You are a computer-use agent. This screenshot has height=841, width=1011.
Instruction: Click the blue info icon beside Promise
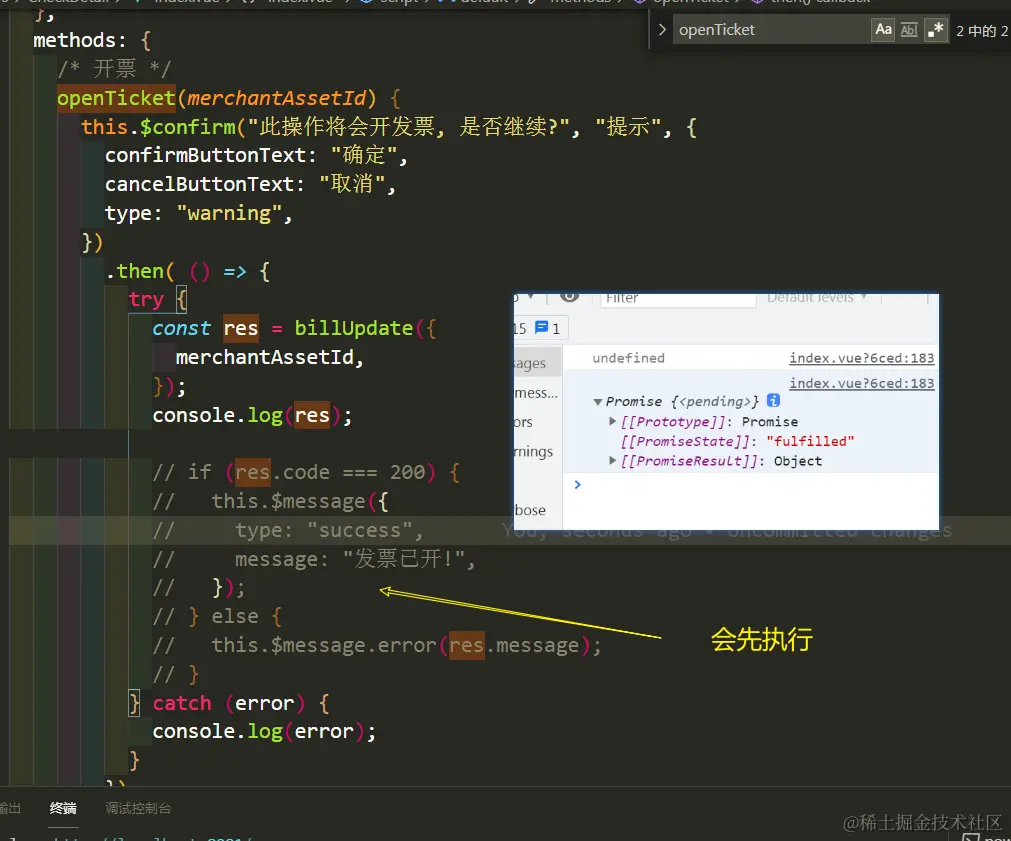click(773, 401)
